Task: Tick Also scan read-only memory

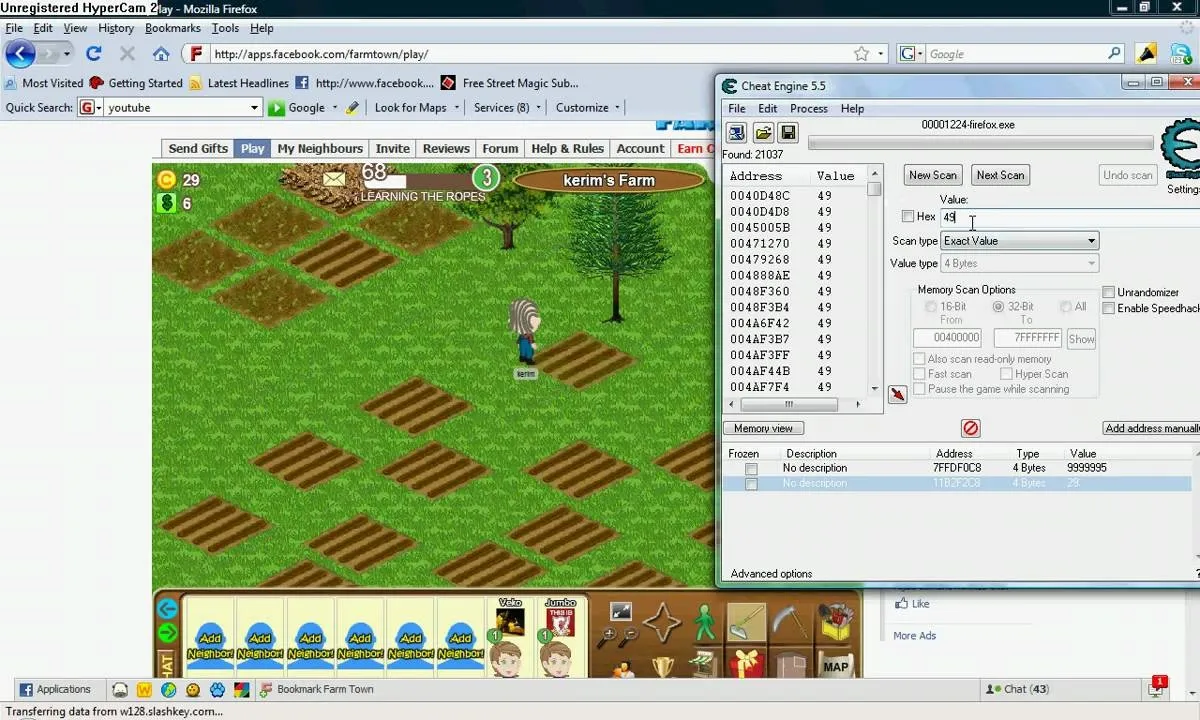Action: coord(919,359)
